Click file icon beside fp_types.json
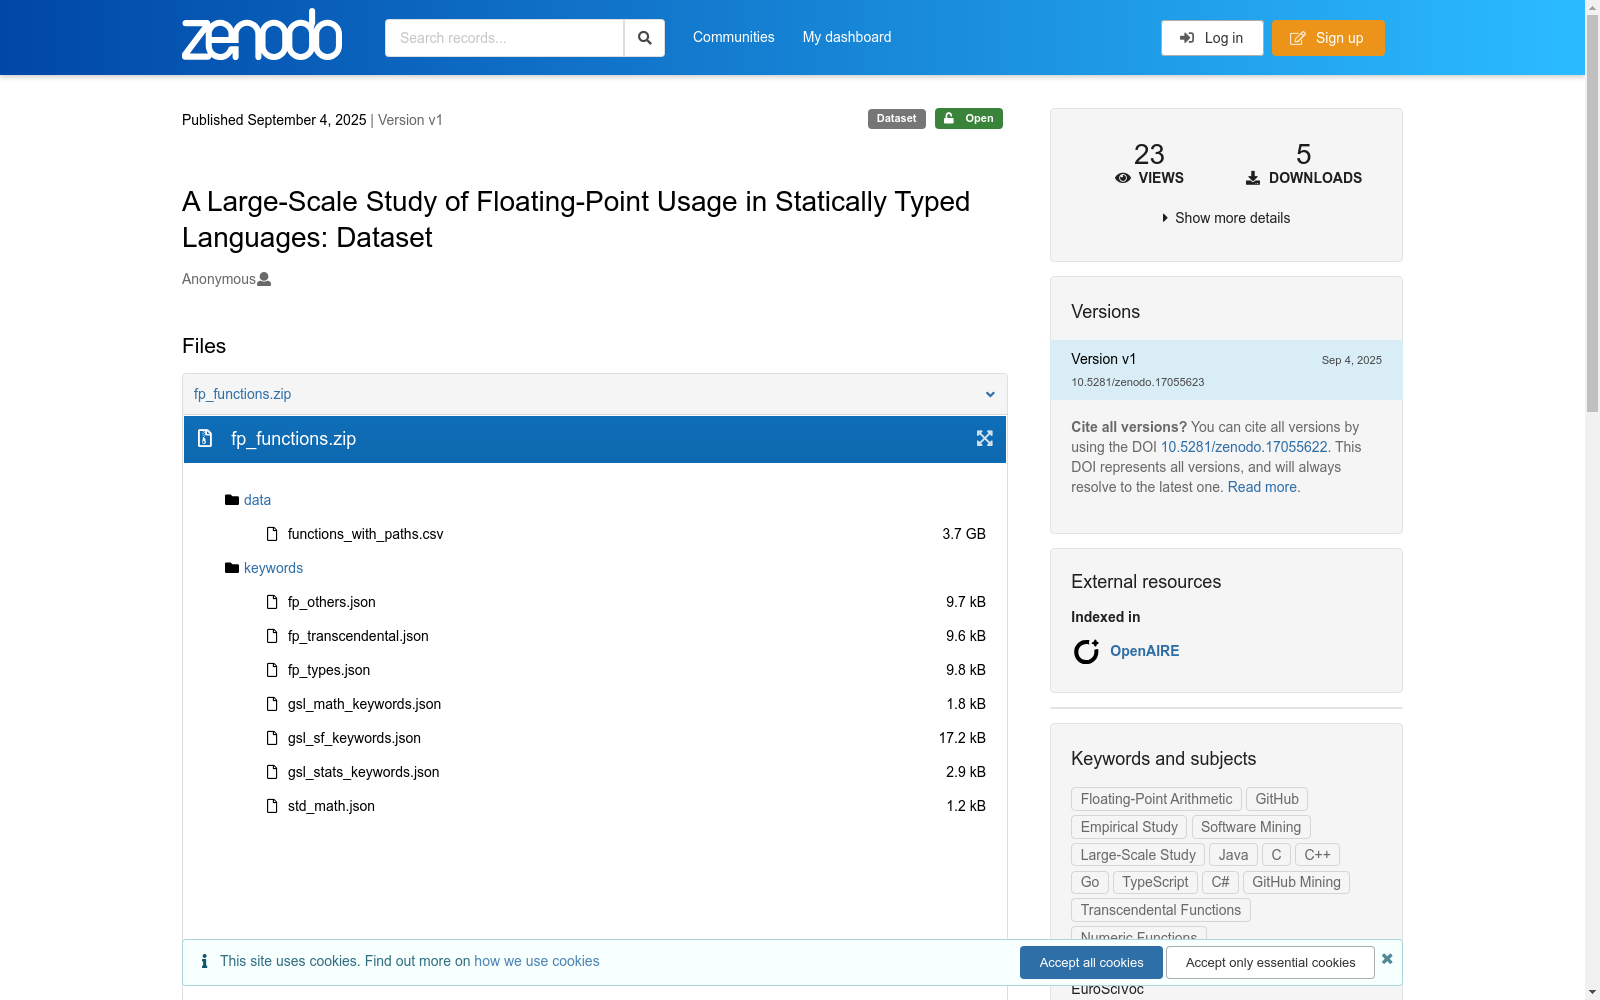Image resolution: width=1600 pixels, height=1000 pixels. [272, 670]
